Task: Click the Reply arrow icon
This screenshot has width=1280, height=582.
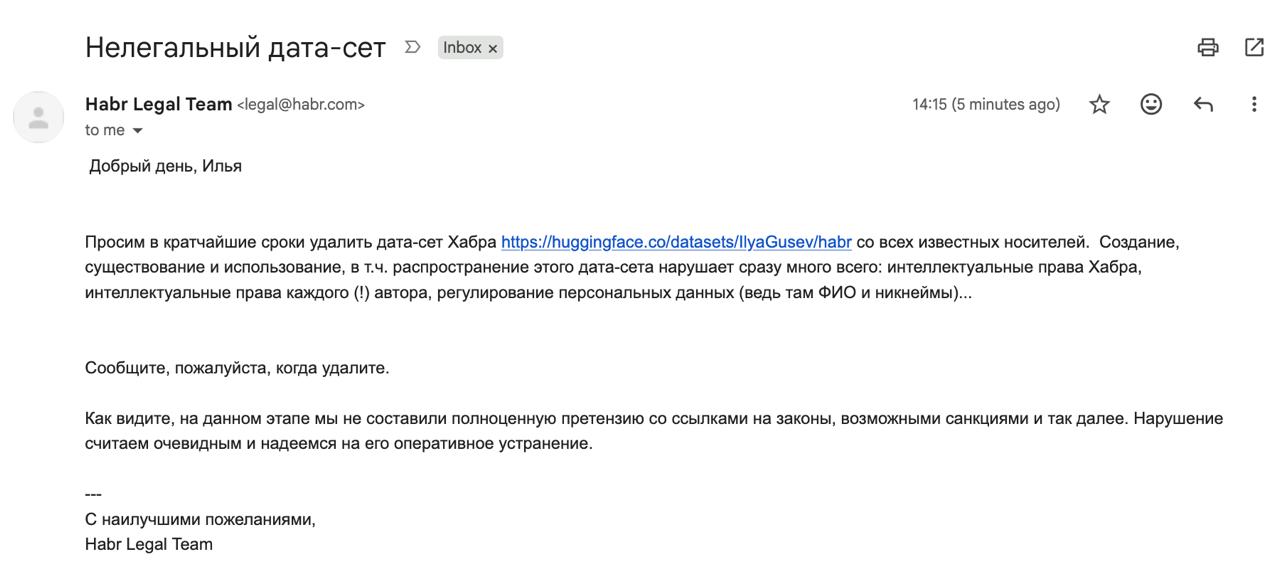Action: [x=1203, y=104]
